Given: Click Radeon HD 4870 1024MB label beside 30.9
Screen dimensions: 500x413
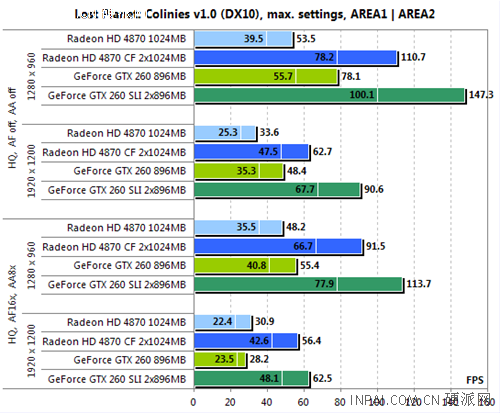Looking at the screenshot, I should tap(126, 322).
